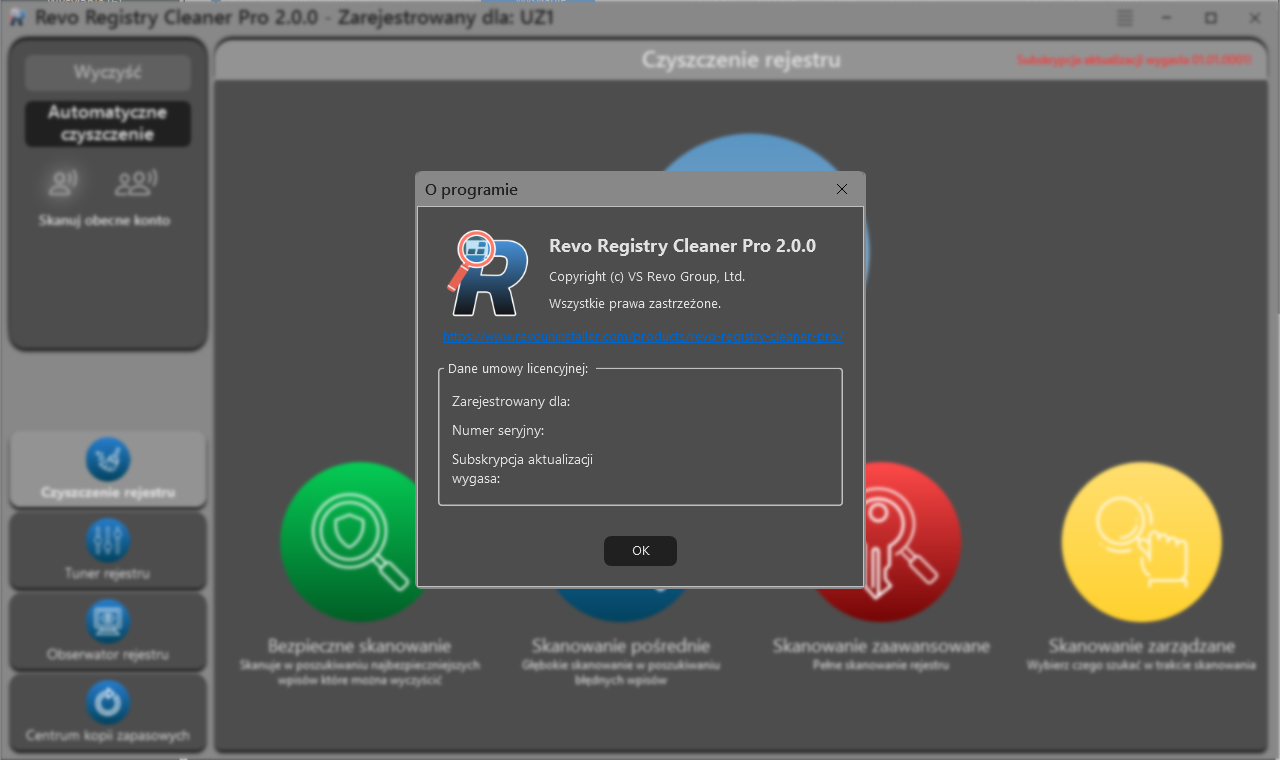
Task: Click the 'Subskrypcja aktualizacji wygasa:' label
Action: (523, 469)
